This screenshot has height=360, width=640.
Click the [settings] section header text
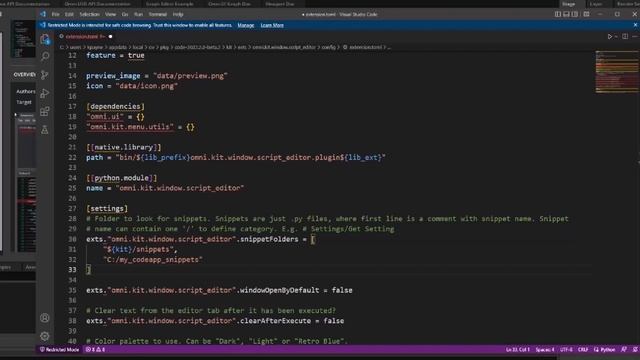[x=107, y=209]
